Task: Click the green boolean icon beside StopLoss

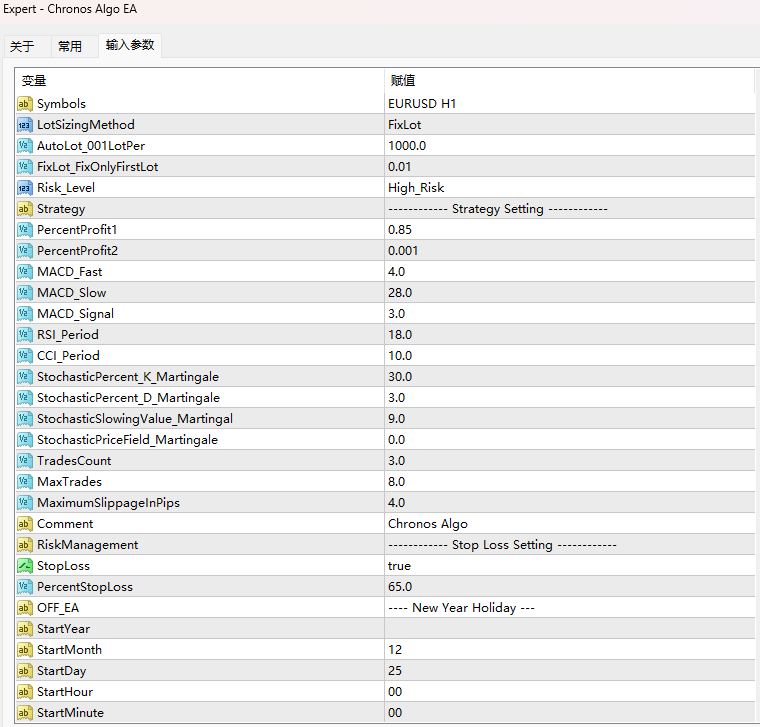Action: (x=25, y=566)
